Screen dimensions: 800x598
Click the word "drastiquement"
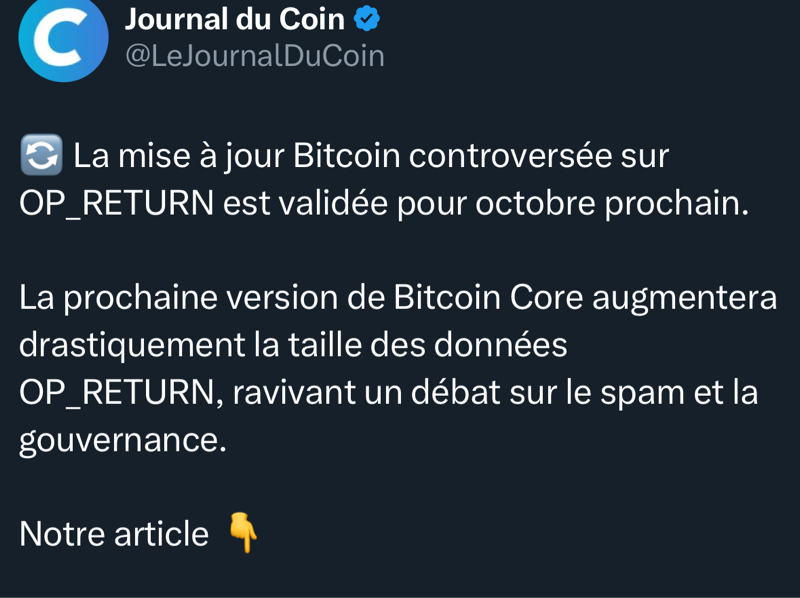[x=131, y=345]
